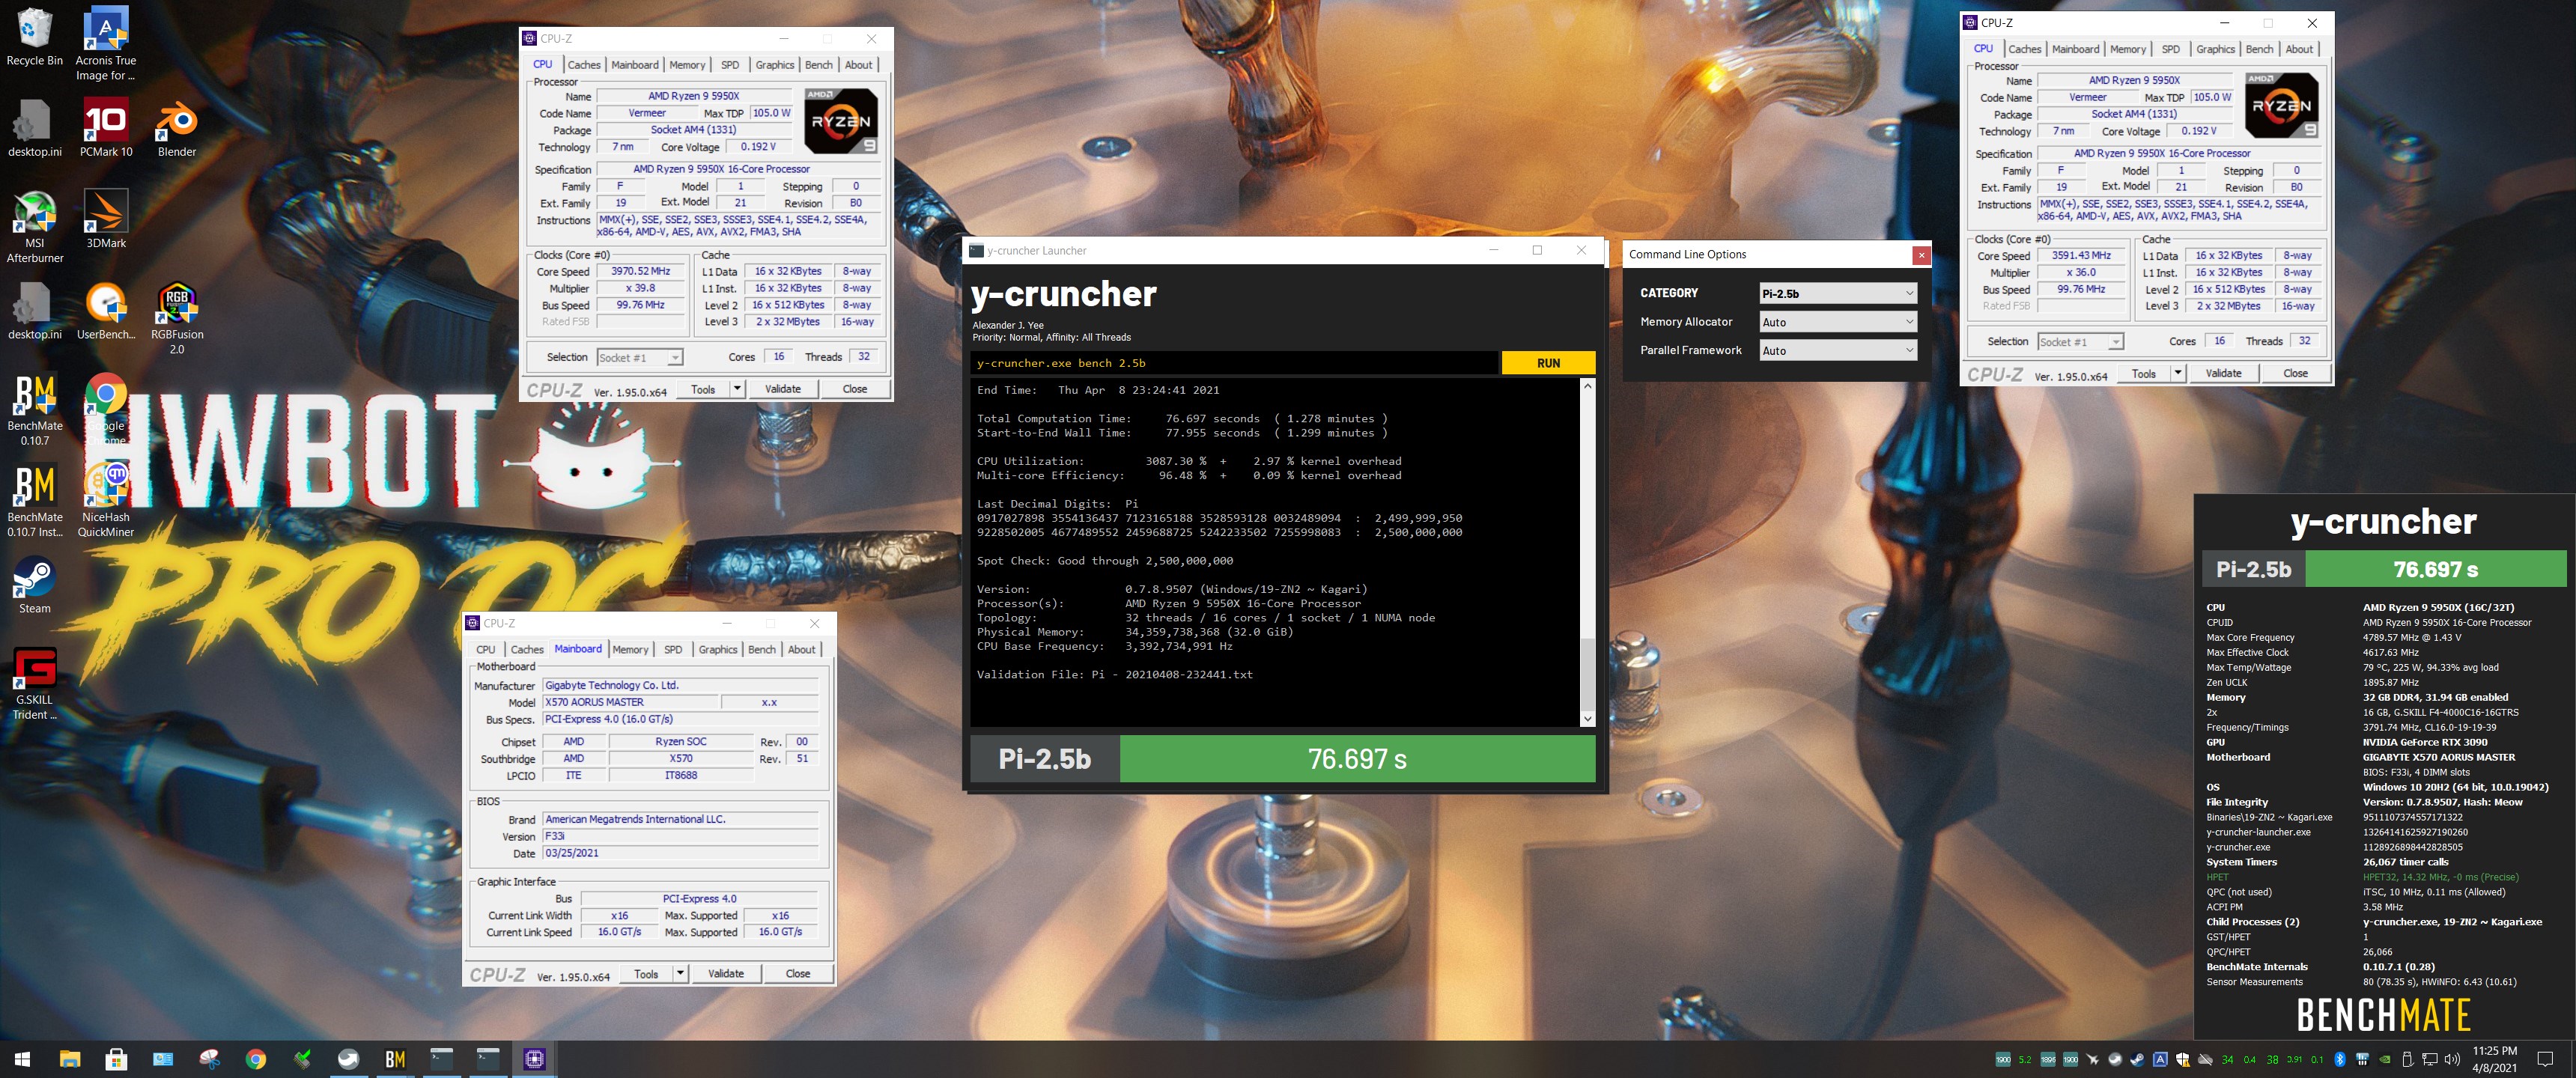Open About tab in right CPU-Z window
This screenshot has height=1078, width=2576.
(x=2299, y=49)
